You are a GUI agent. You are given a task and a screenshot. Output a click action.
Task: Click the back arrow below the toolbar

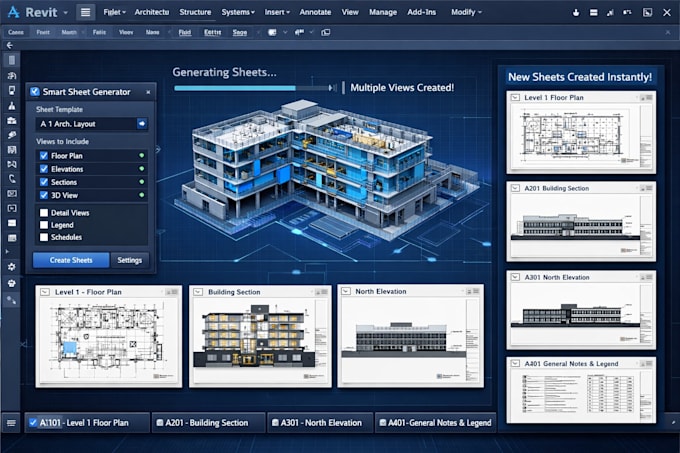point(10,45)
